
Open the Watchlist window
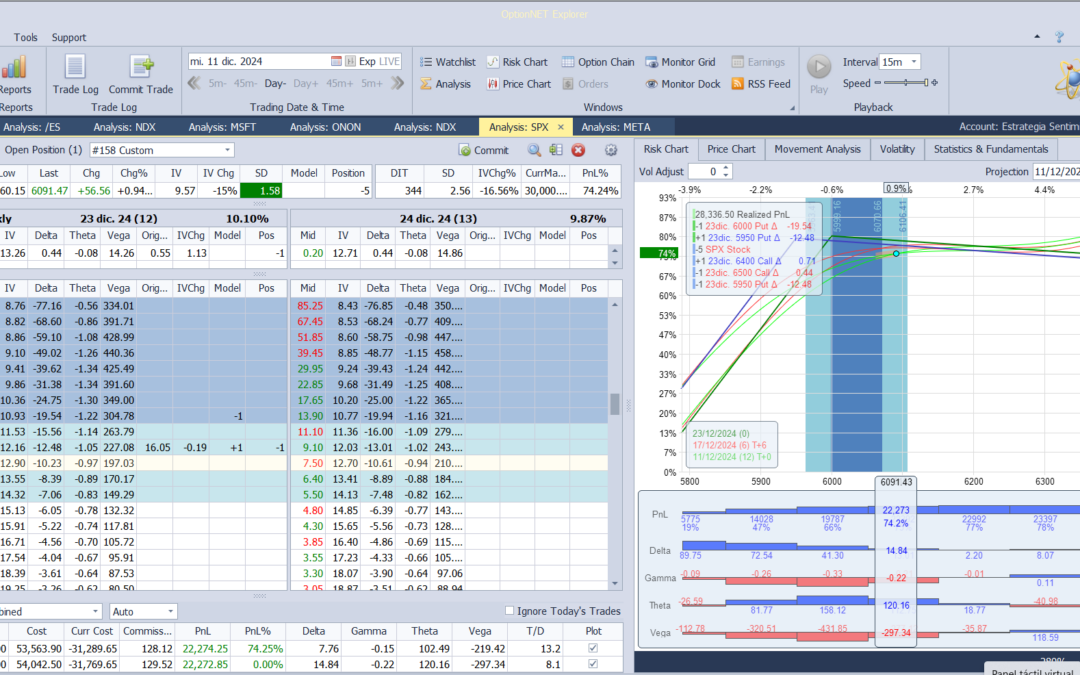447,62
